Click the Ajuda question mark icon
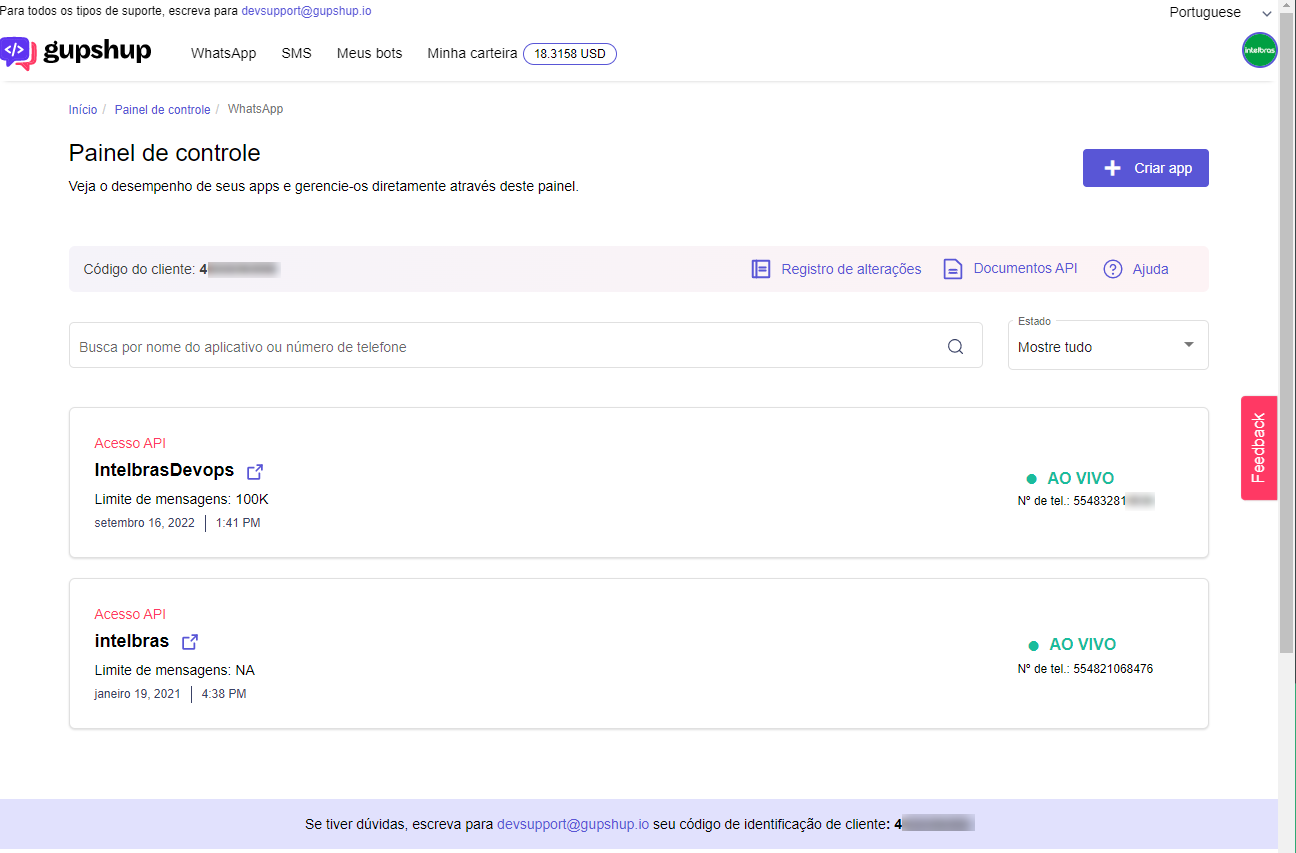Image resolution: width=1296 pixels, height=853 pixels. tap(1113, 269)
